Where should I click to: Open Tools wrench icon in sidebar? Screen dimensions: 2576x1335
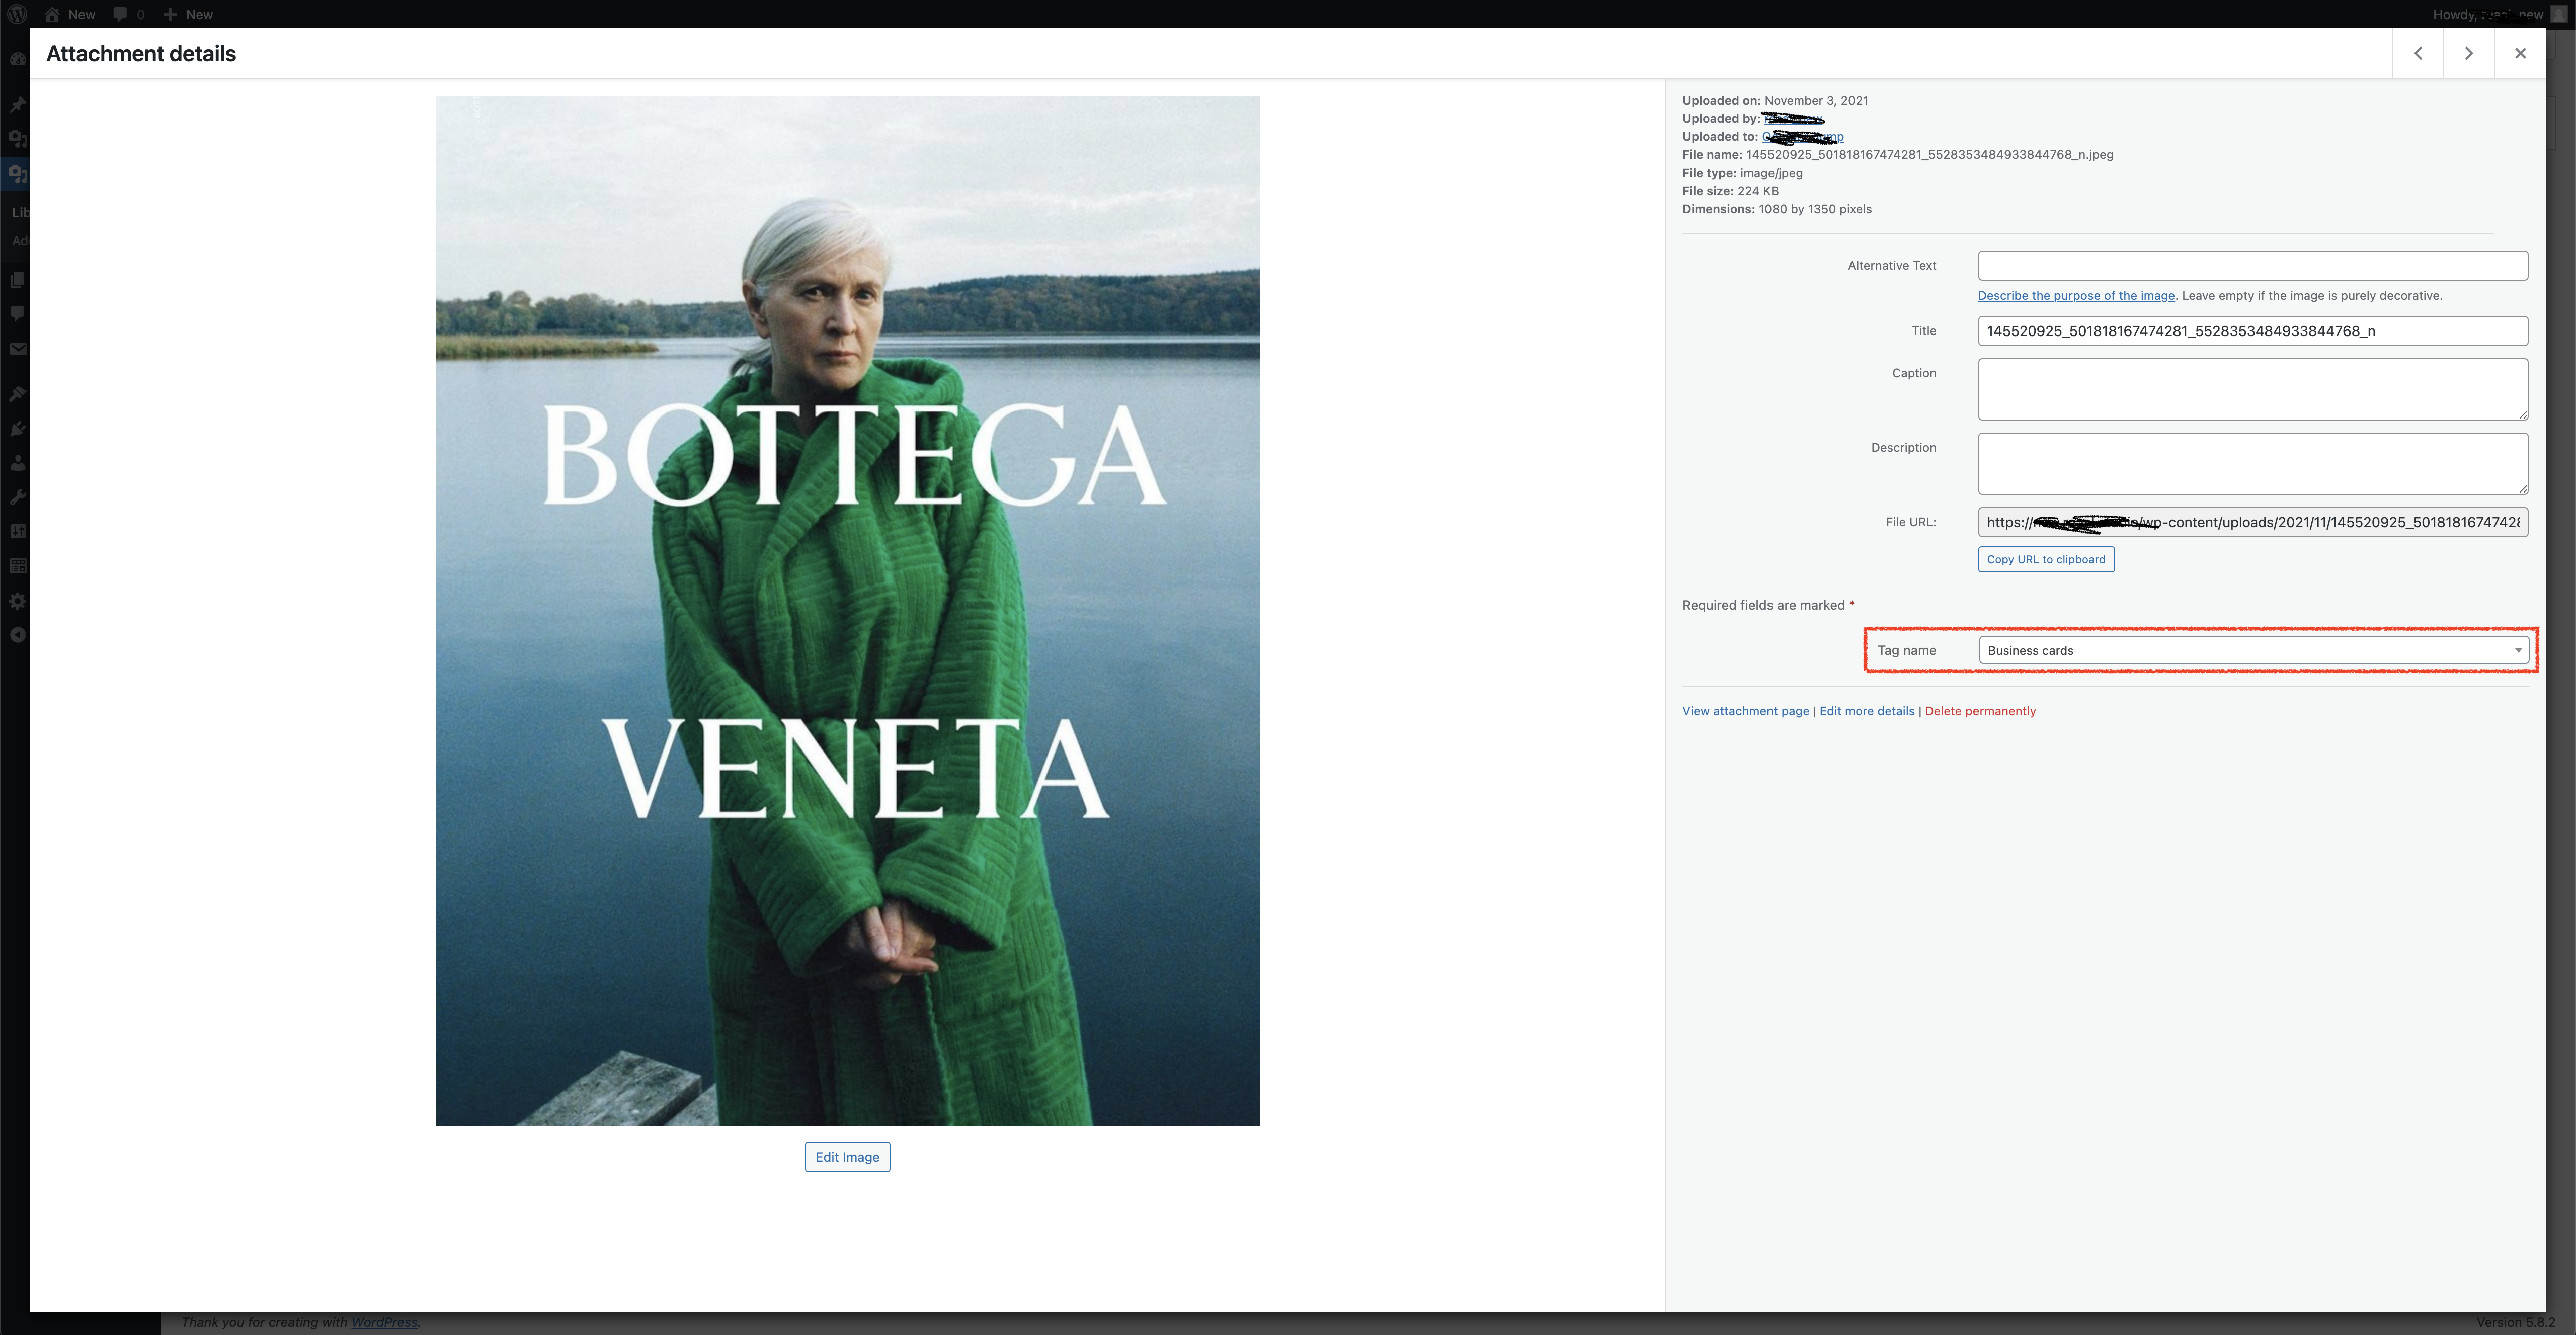click(x=17, y=497)
